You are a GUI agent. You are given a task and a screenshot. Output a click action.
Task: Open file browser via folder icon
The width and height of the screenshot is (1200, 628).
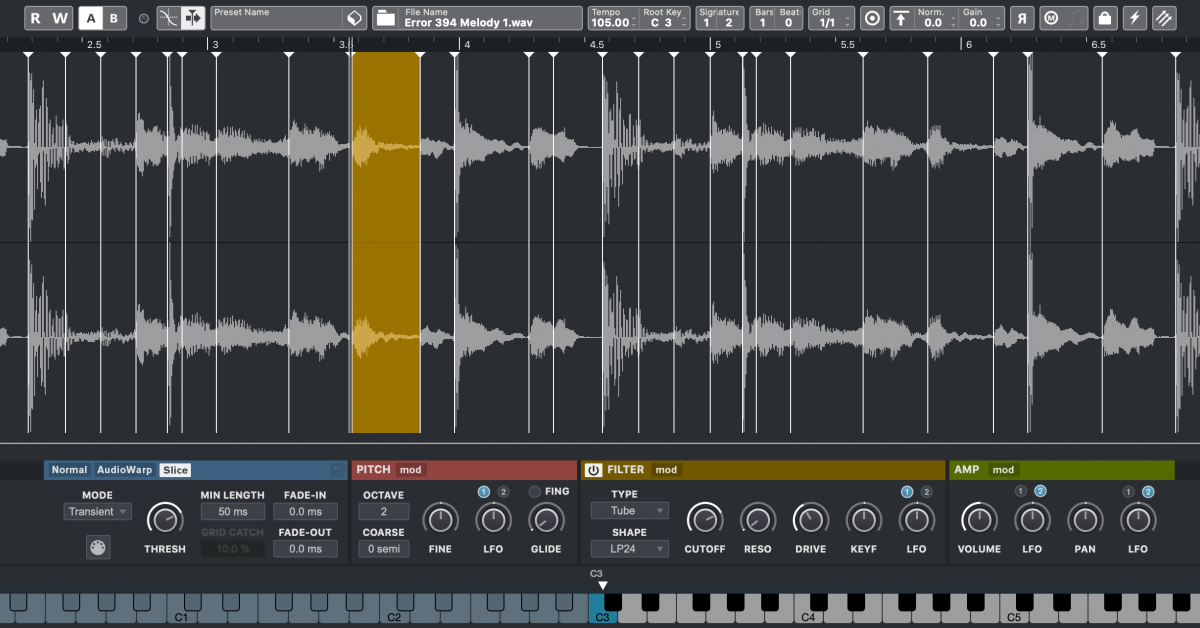pyautogui.click(x=385, y=18)
